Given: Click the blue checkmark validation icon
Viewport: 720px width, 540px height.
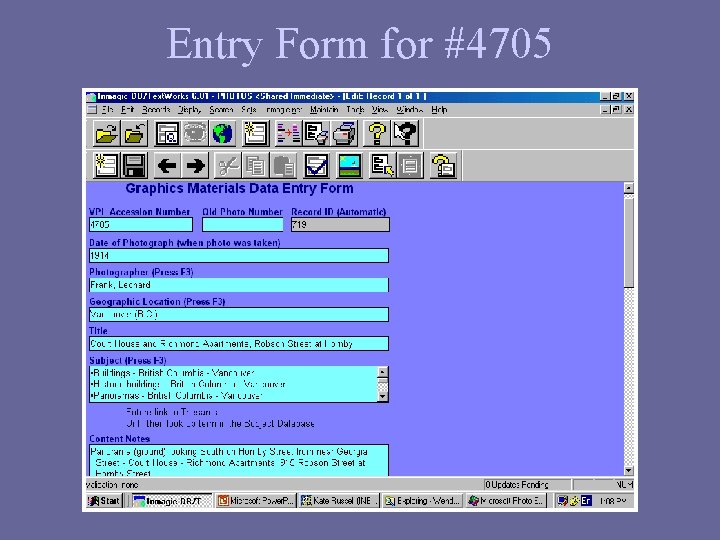Looking at the screenshot, I should point(316,165).
